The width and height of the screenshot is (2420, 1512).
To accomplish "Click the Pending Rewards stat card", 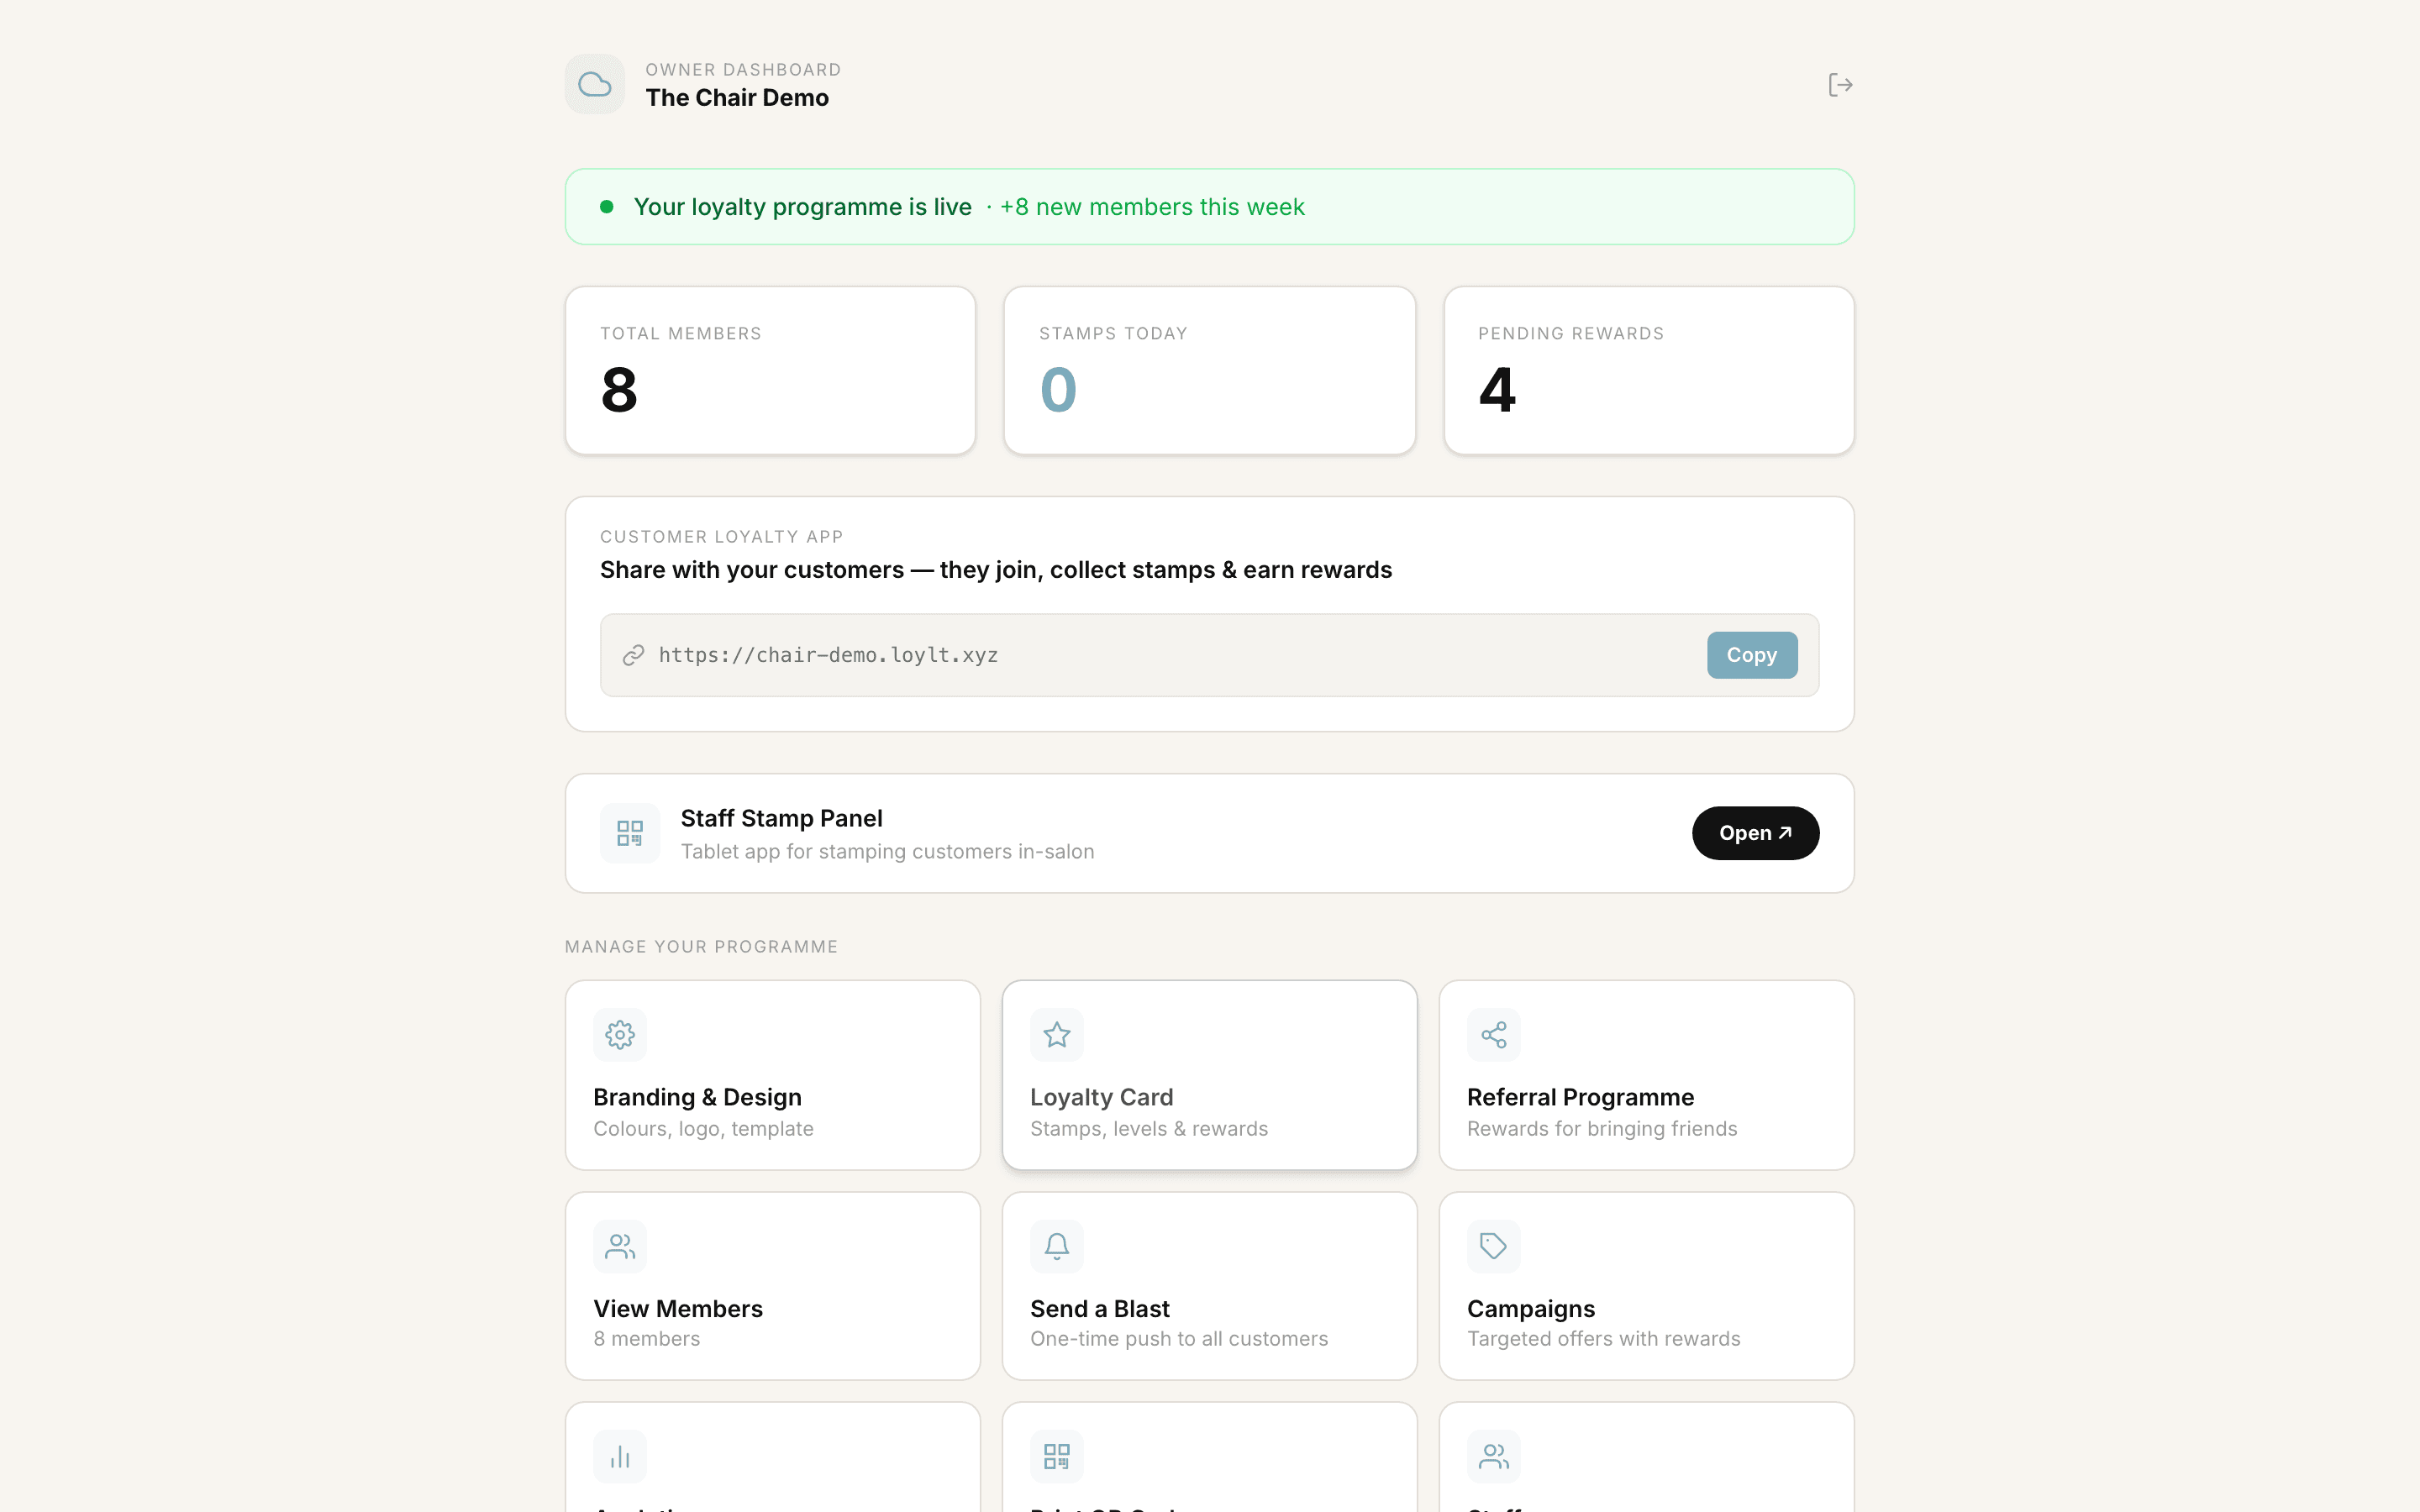I will tap(1649, 371).
